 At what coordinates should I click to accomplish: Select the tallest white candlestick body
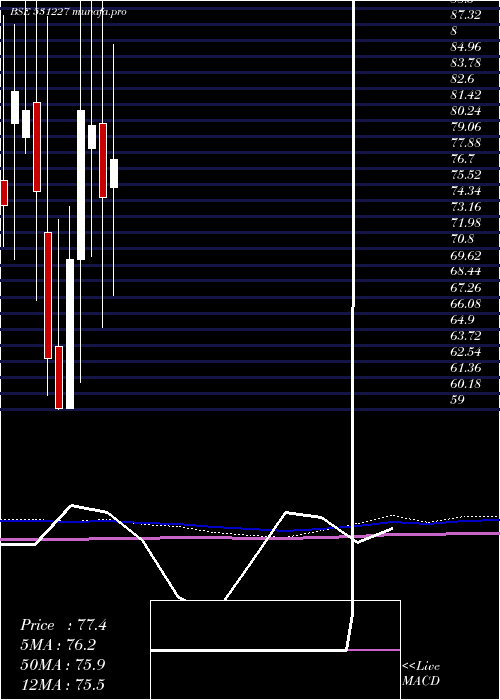click(81, 185)
